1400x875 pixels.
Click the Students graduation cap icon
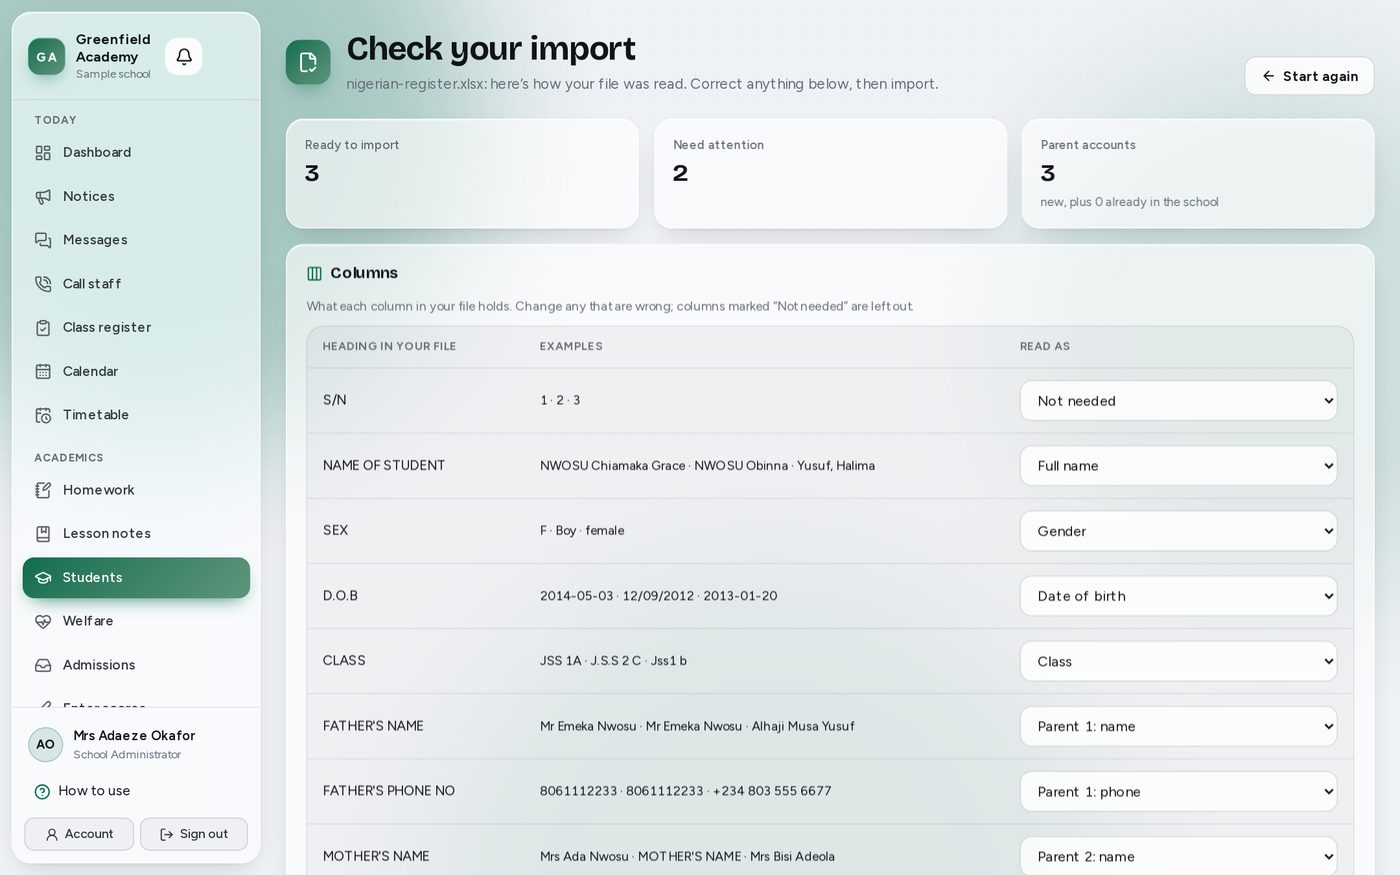point(43,578)
